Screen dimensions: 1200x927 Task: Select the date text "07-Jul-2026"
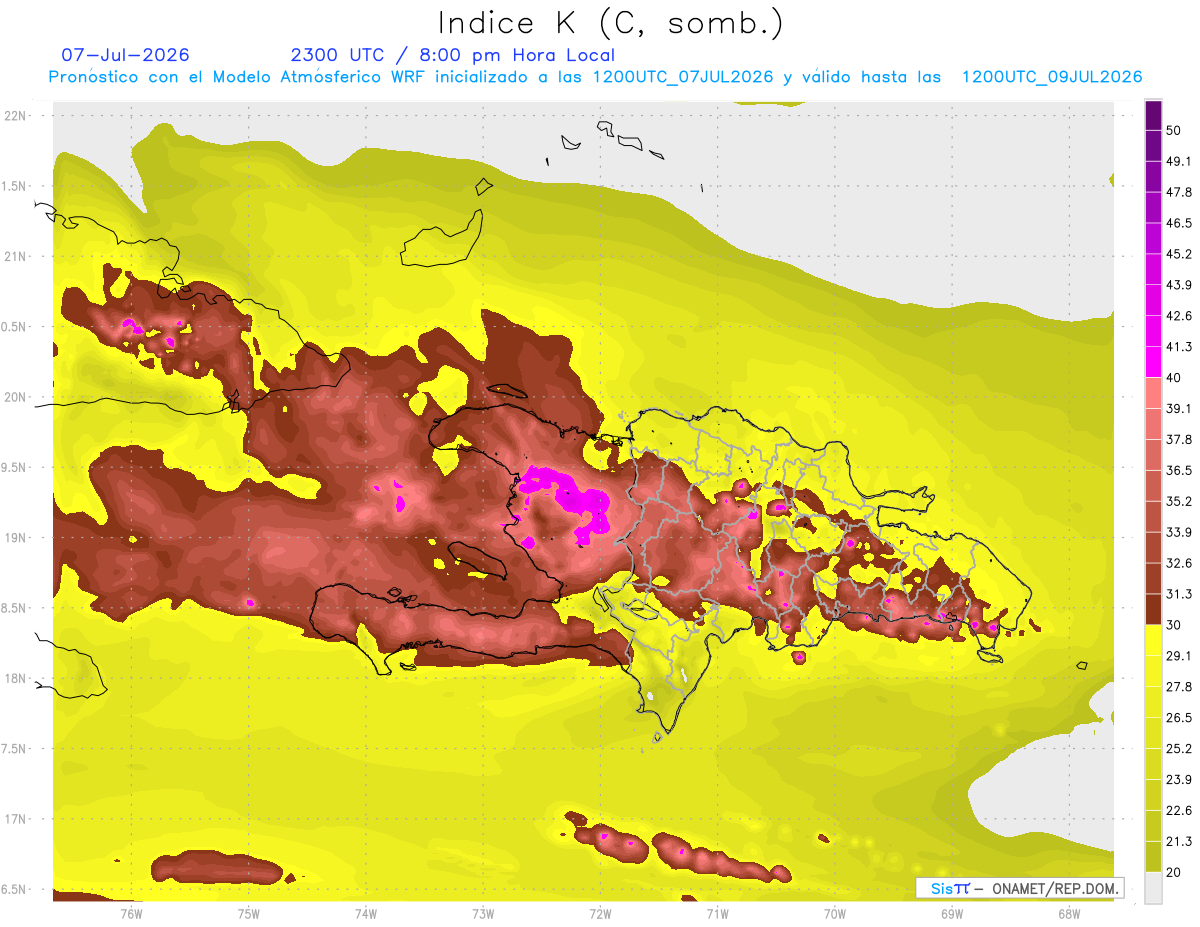125,55
